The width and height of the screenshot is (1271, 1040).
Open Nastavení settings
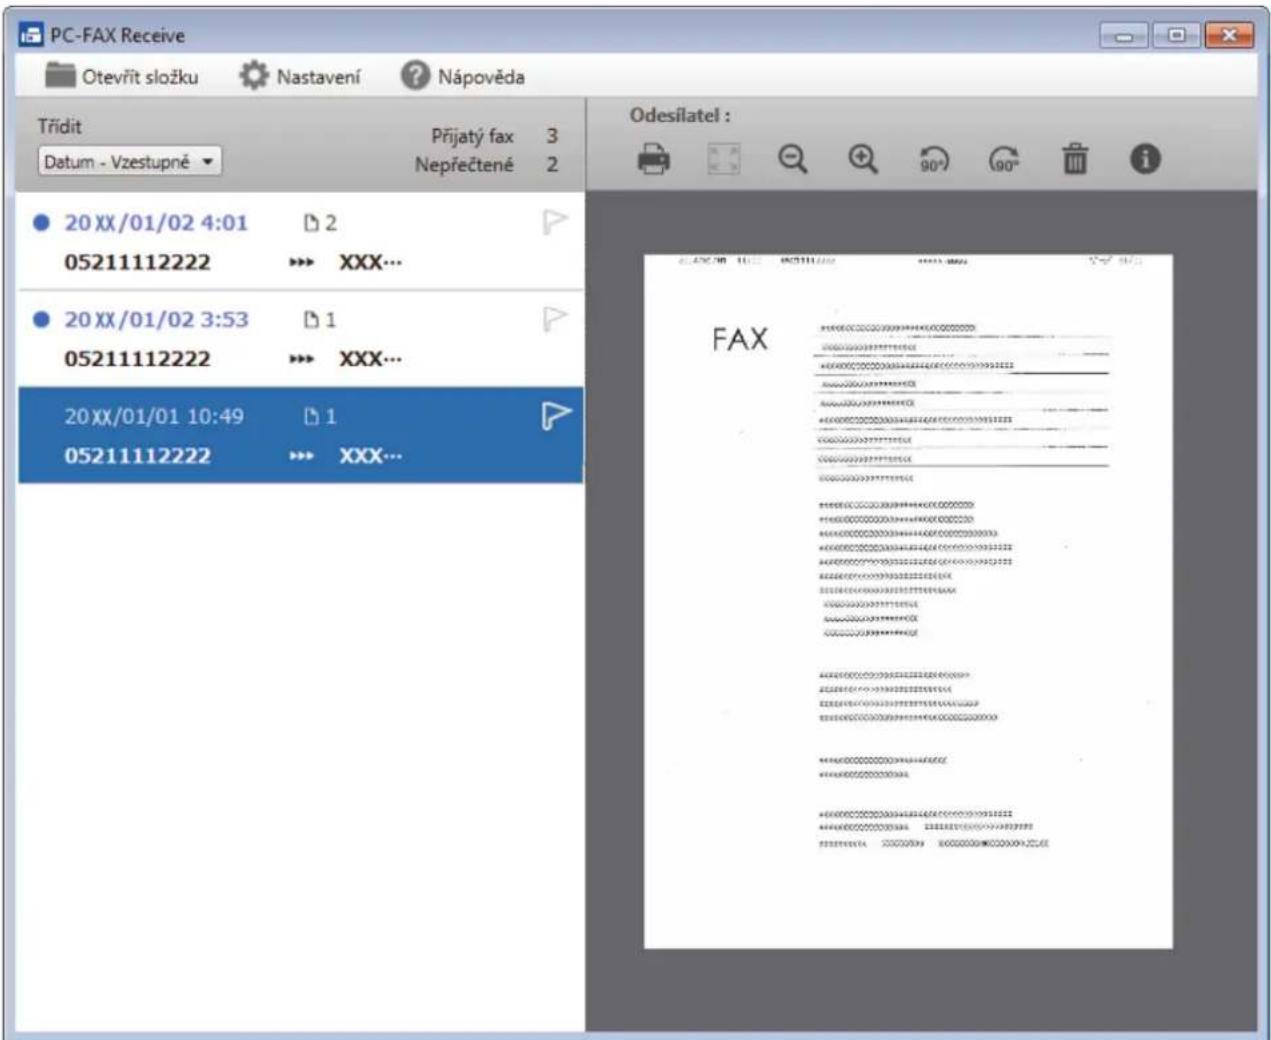pyautogui.click(x=300, y=76)
